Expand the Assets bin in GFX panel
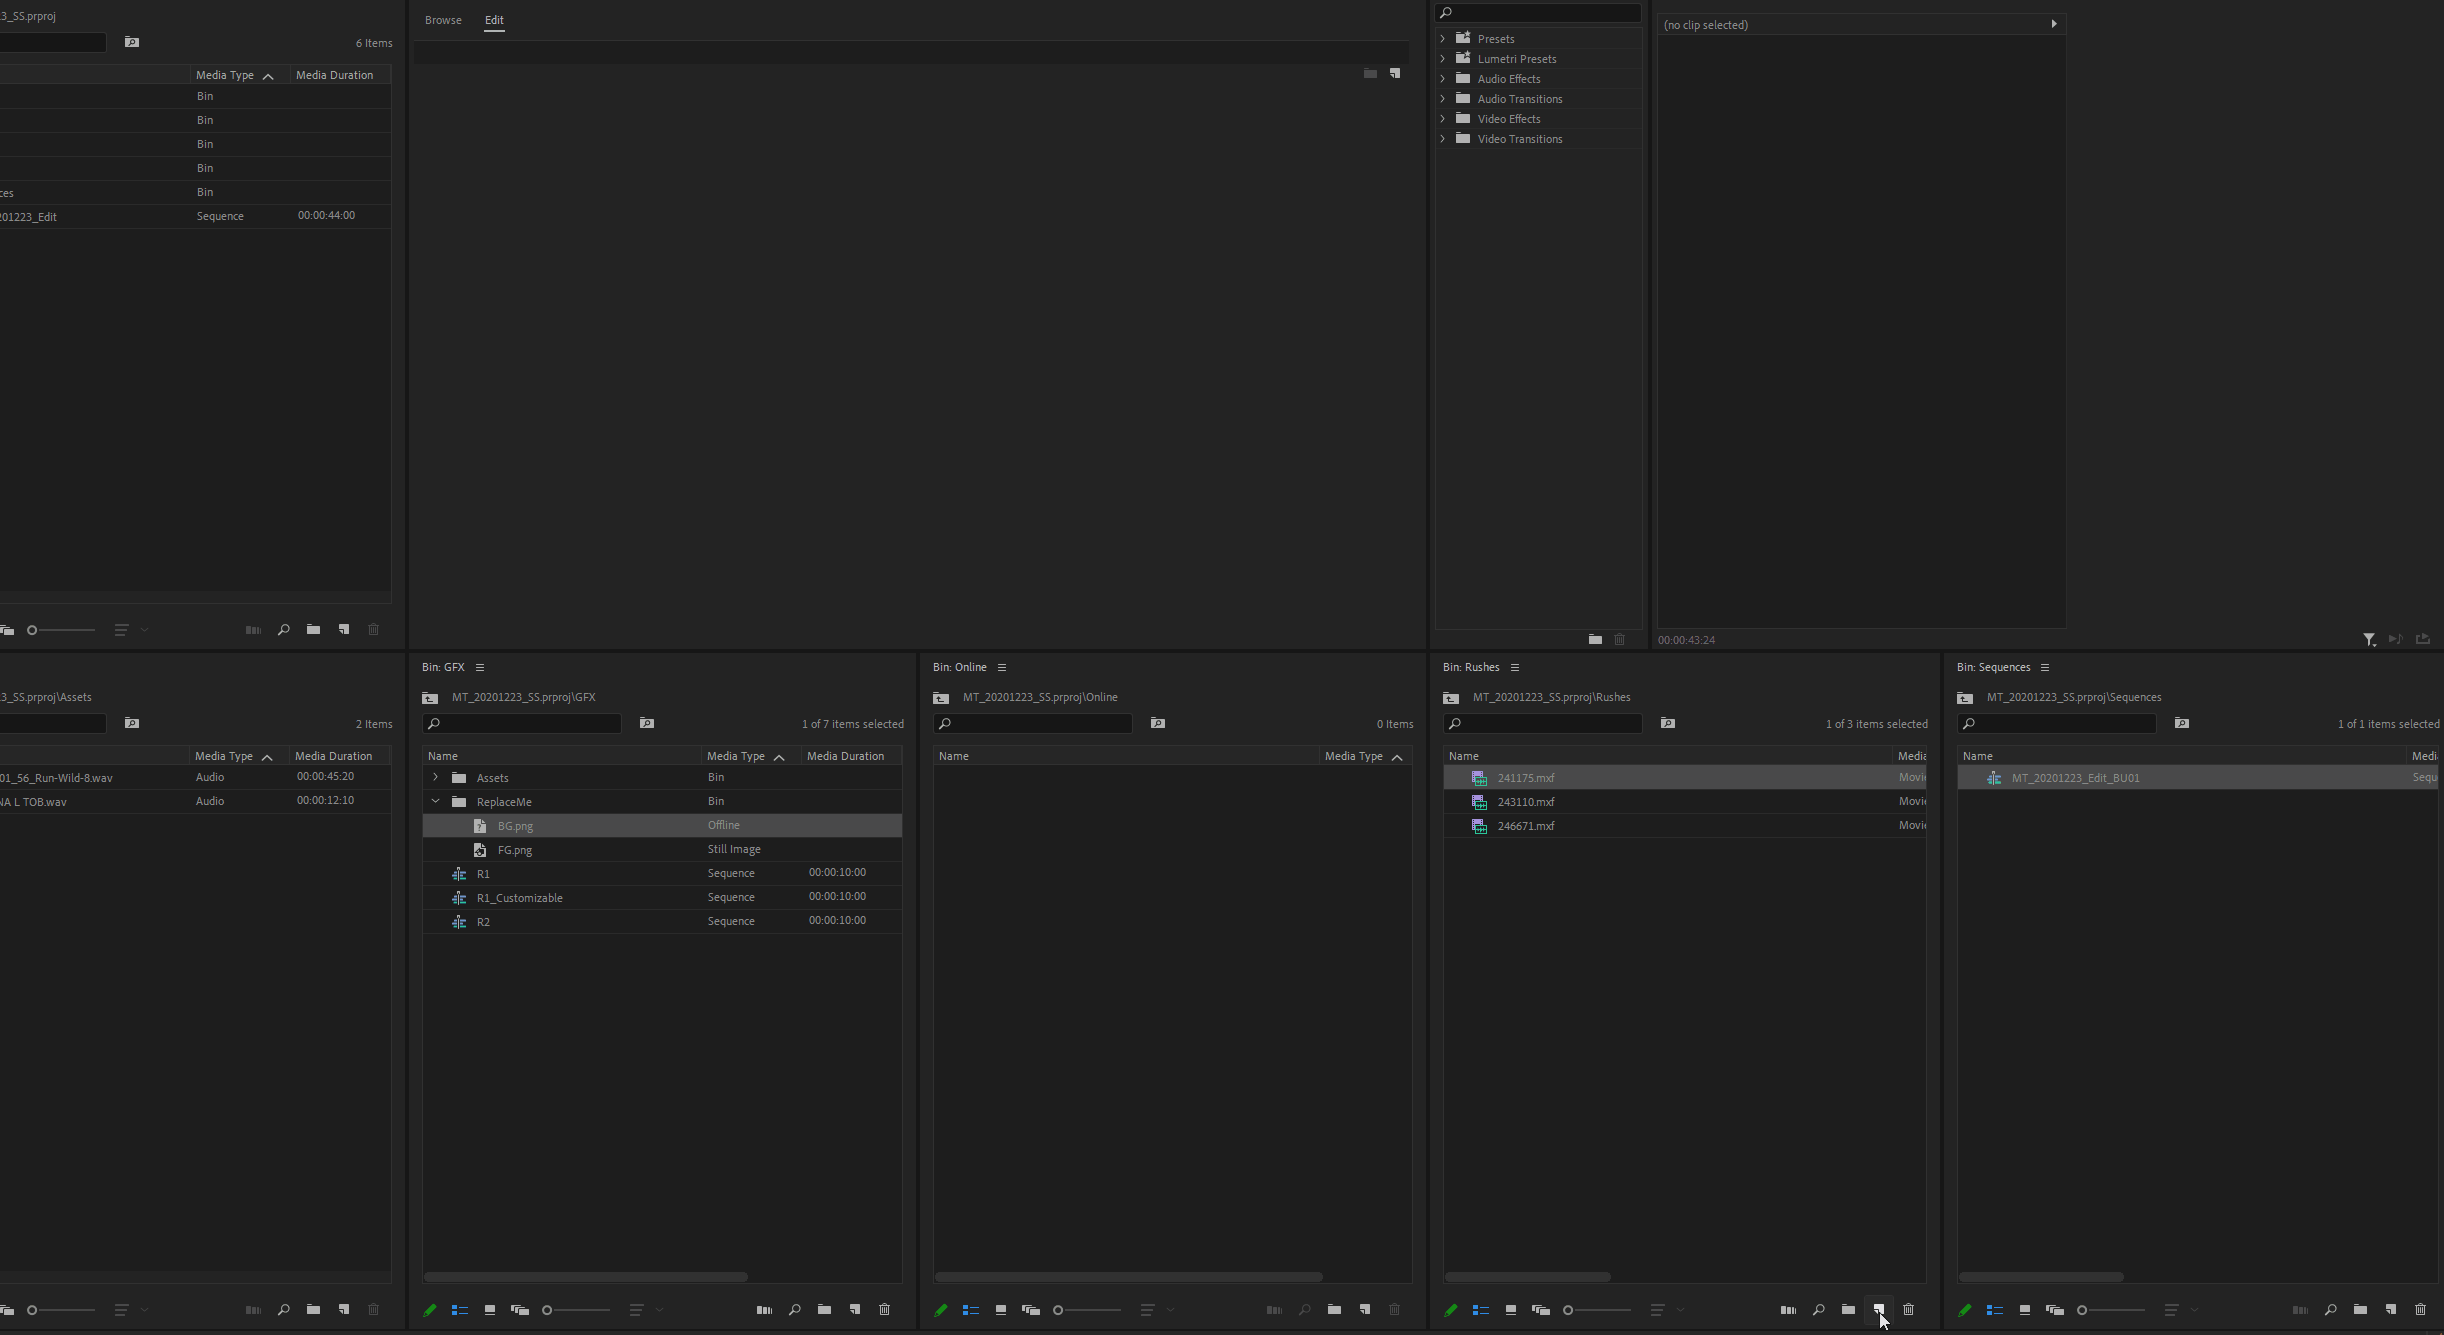2444x1335 pixels. point(435,777)
